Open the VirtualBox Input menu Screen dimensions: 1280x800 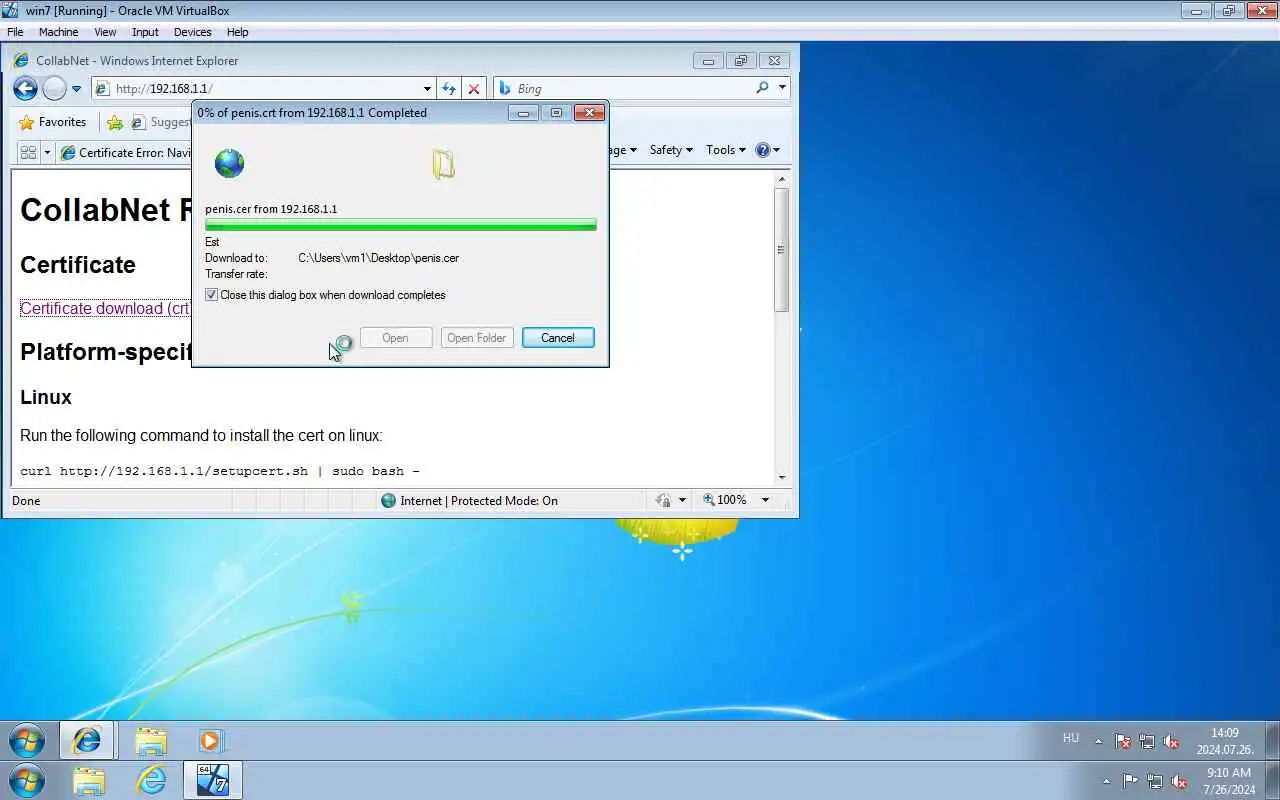point(145,32)
